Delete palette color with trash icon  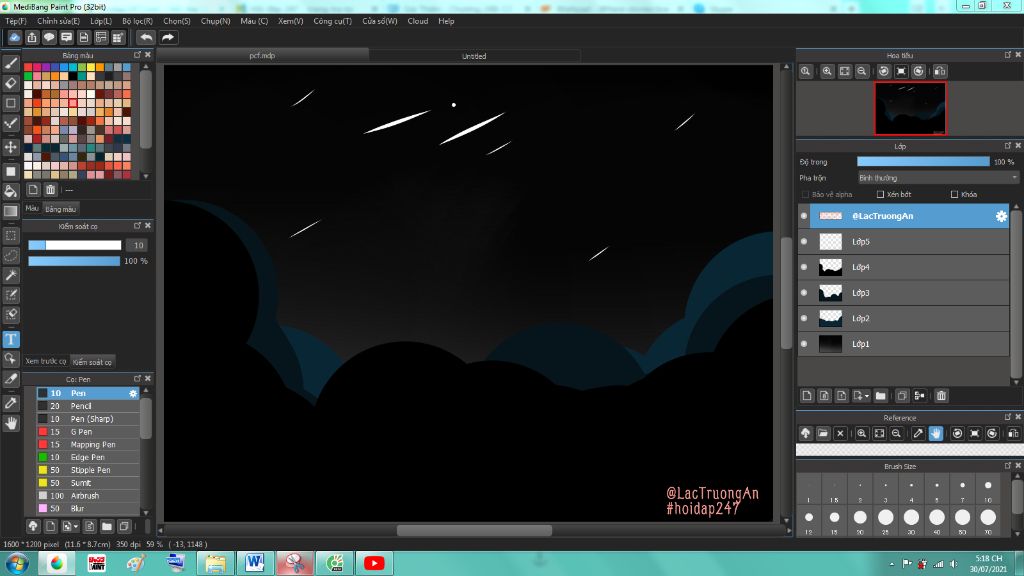pos(50,189)
